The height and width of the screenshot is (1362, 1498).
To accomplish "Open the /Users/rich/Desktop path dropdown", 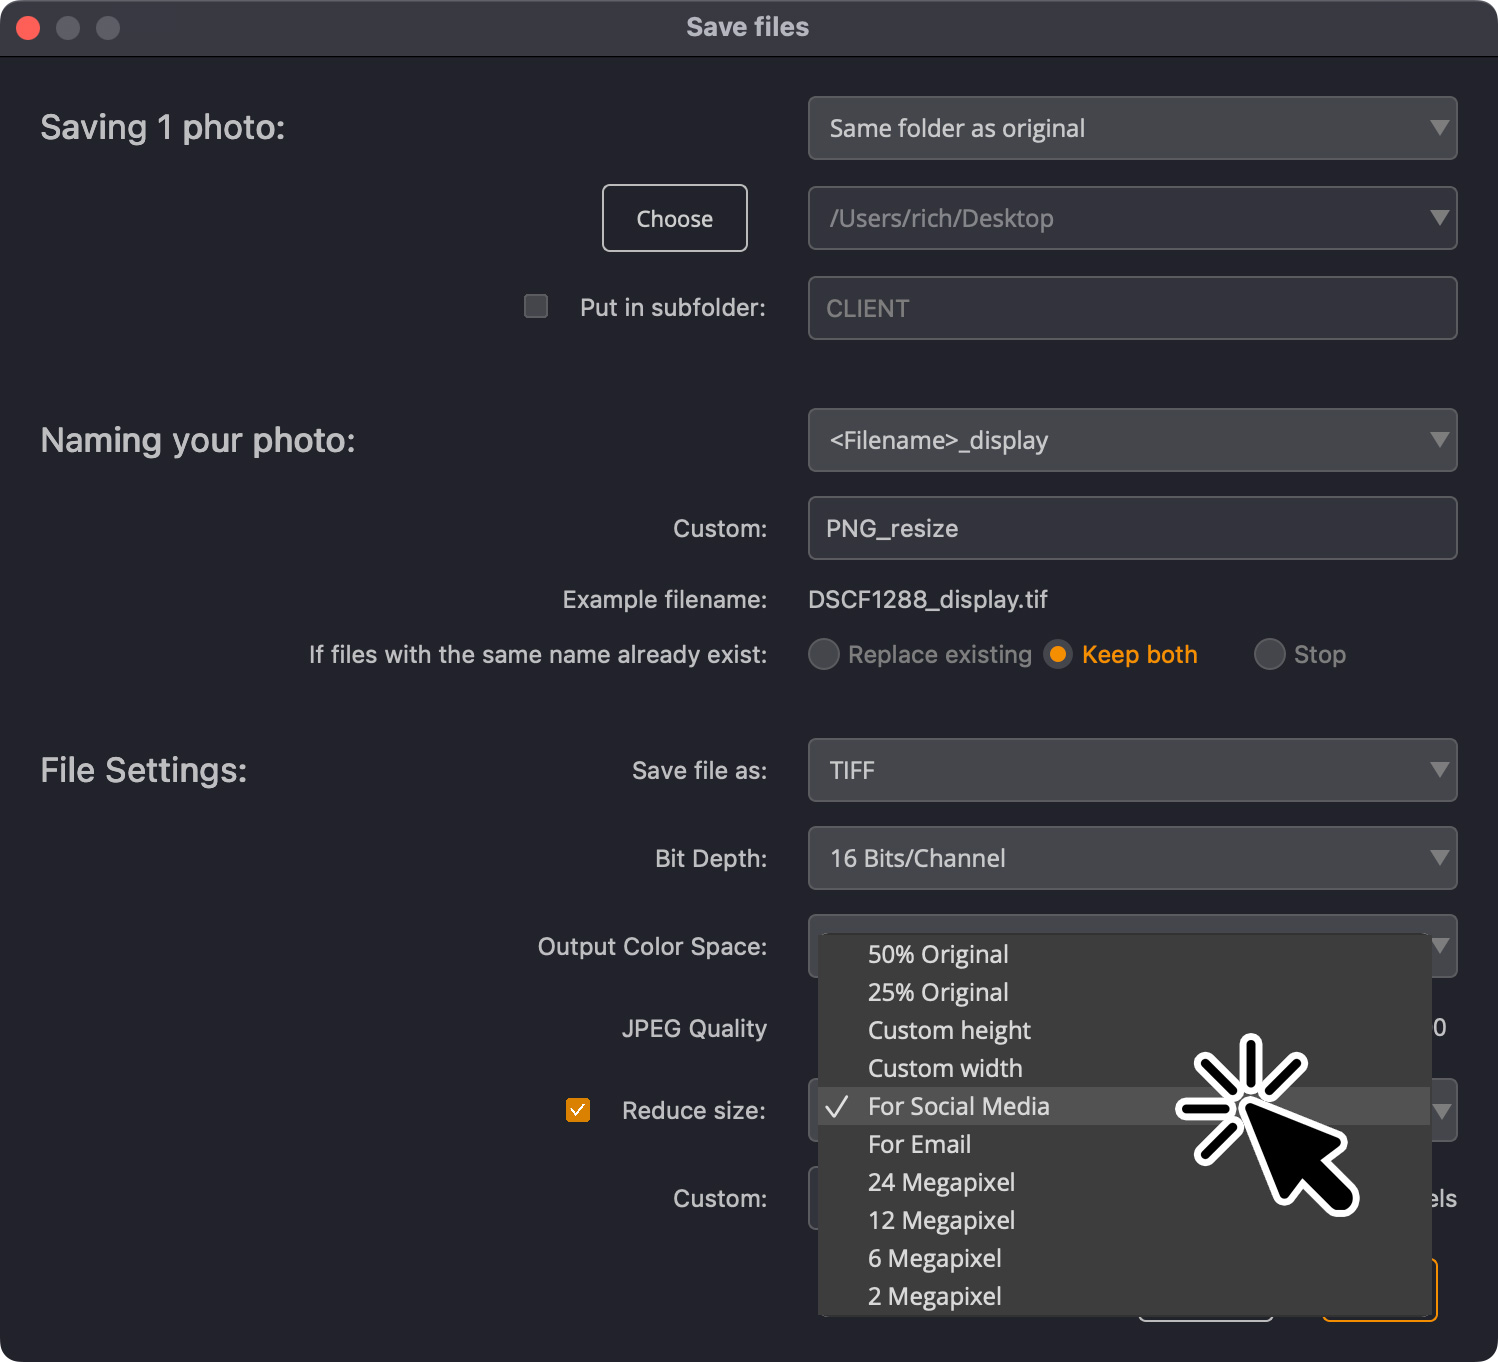I will [1132, 218].
